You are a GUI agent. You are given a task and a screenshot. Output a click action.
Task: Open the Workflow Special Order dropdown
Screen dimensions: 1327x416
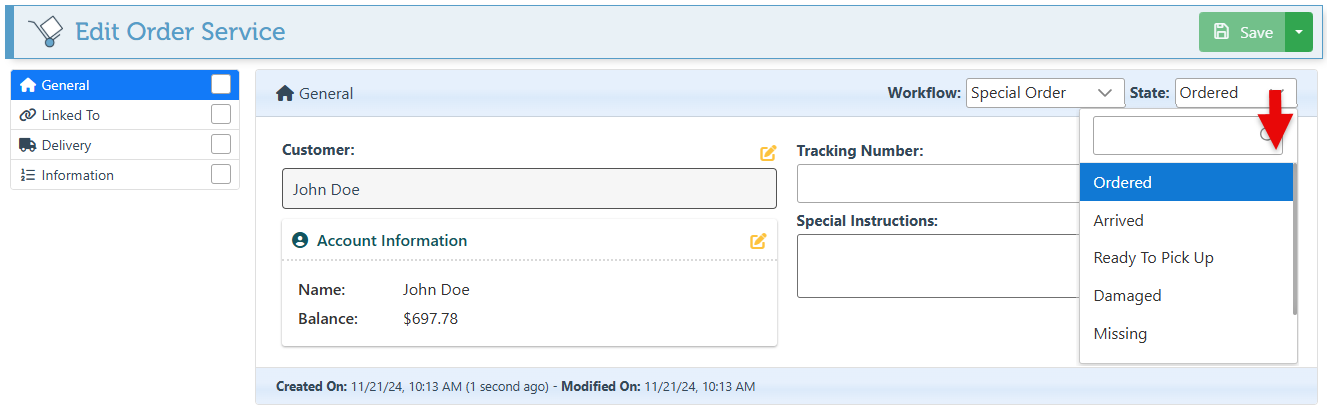1045,93
